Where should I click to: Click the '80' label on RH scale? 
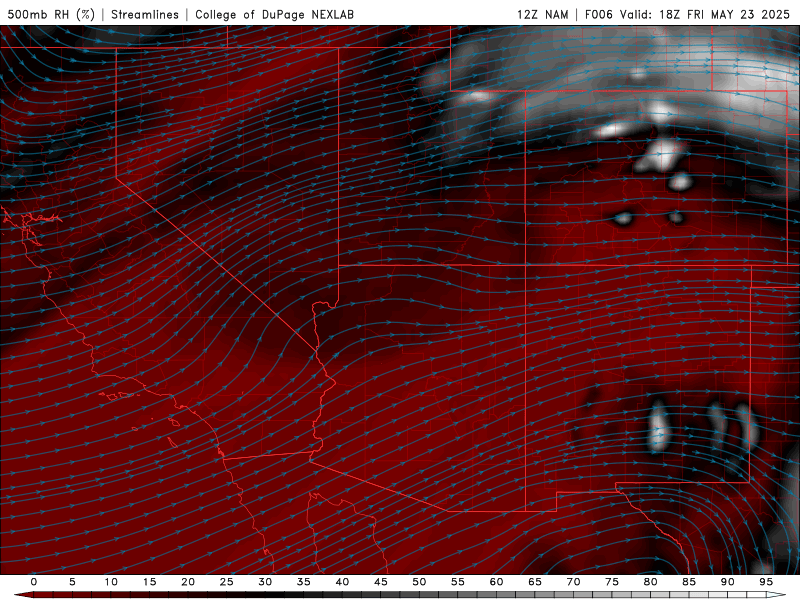point(650,582)
